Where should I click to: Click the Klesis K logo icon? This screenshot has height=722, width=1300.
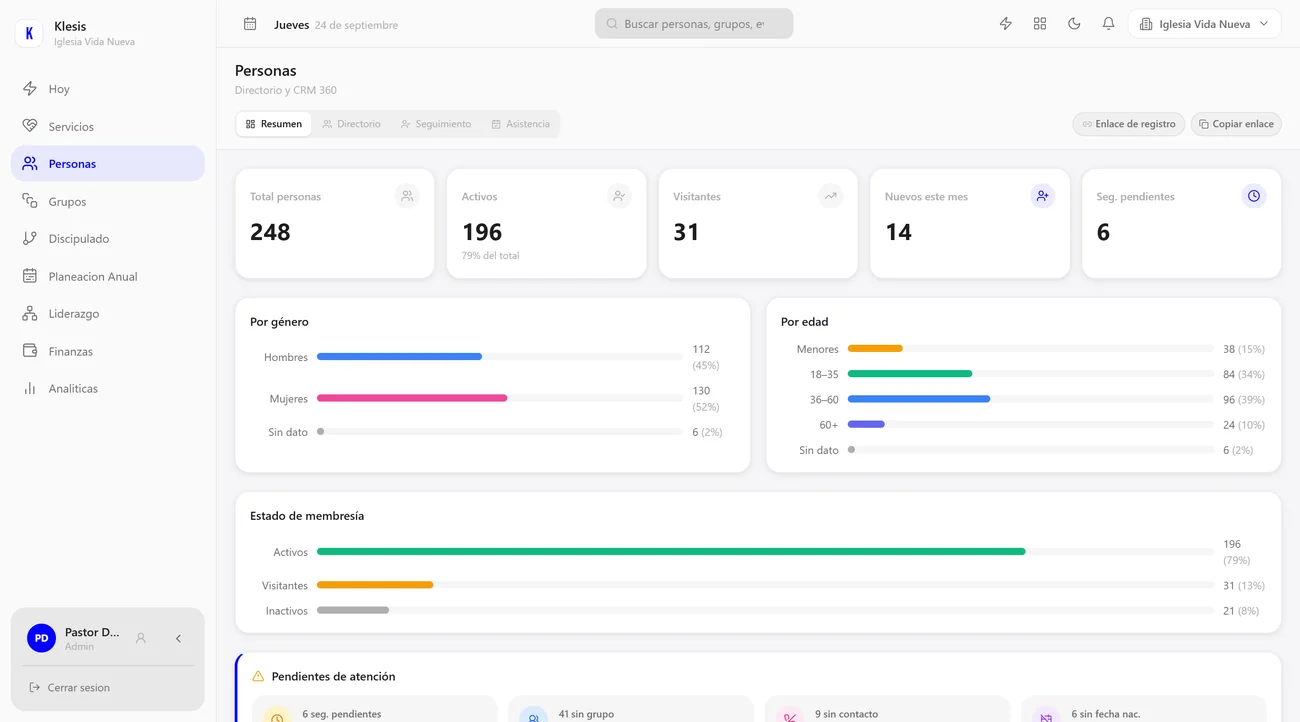[x=29, y=33]
